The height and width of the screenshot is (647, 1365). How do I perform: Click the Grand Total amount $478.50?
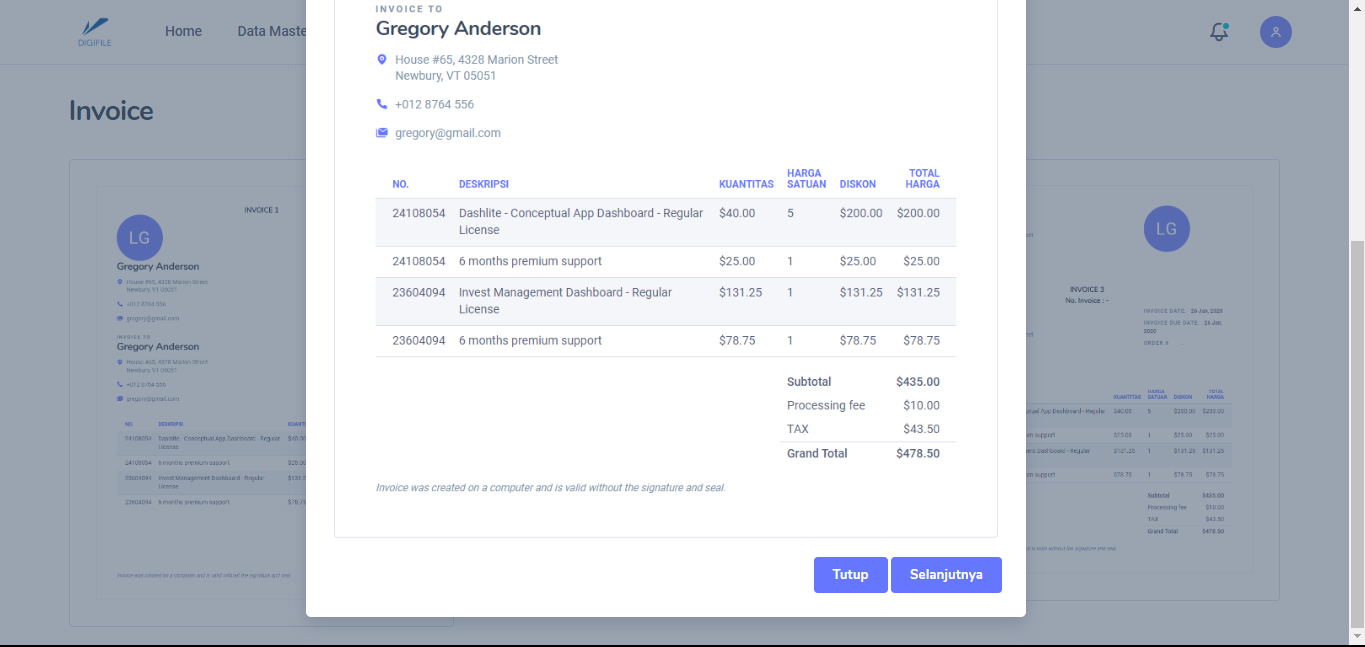click(x=917, y=454)
